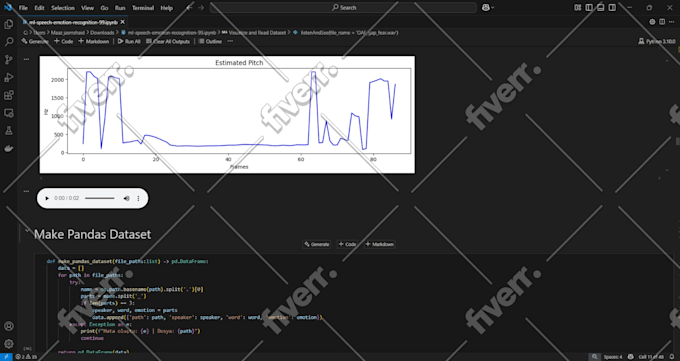Open the Selection menu
Image resolution: width=680 pixels, height=361 pixels.
click(x=63, y=8)
